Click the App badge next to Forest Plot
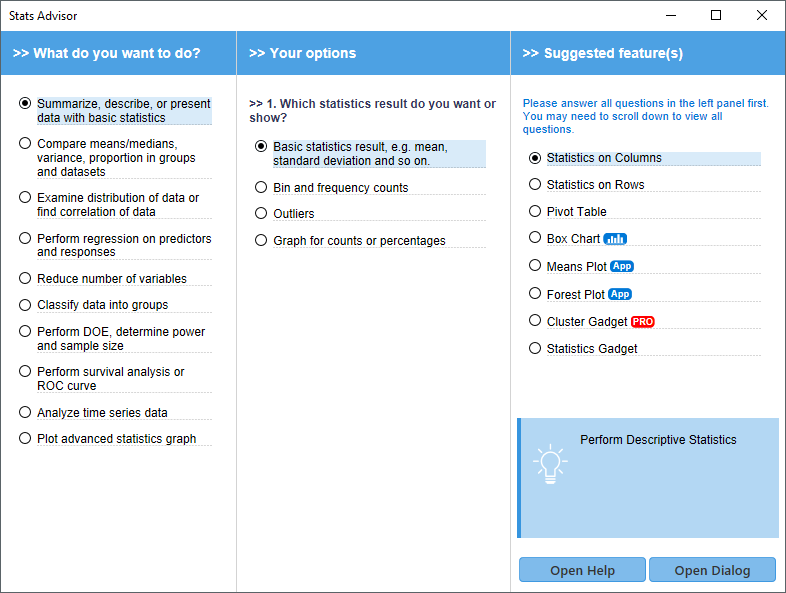 click(620, 294)
